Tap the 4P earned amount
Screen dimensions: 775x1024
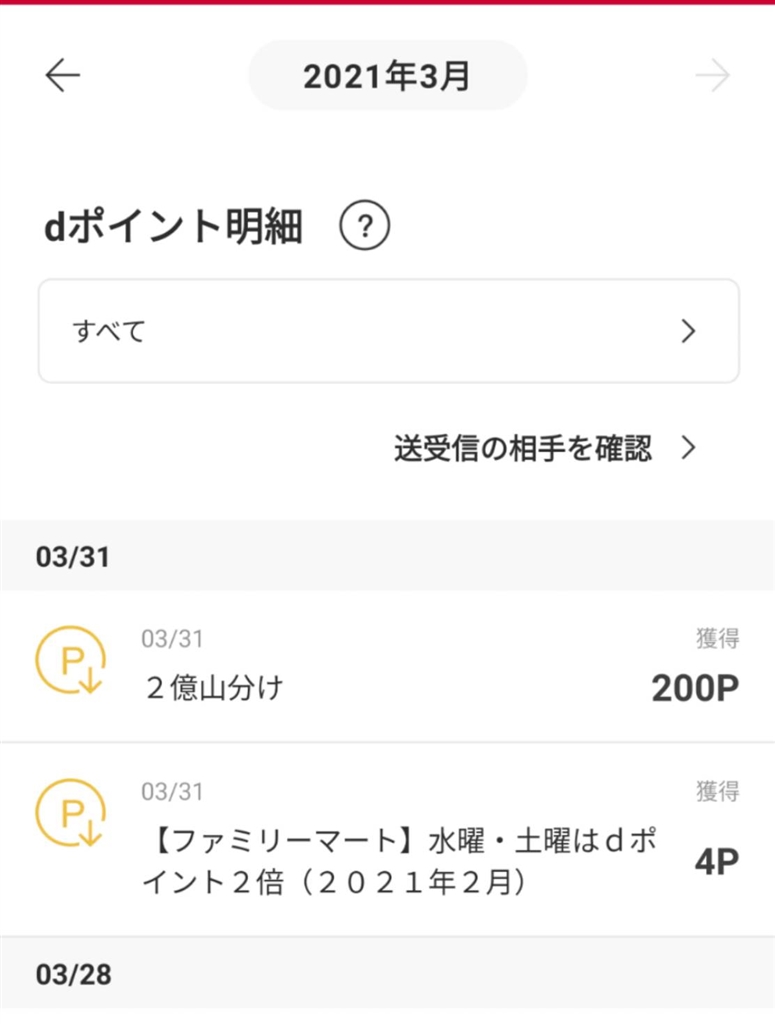tap(716, 862)
